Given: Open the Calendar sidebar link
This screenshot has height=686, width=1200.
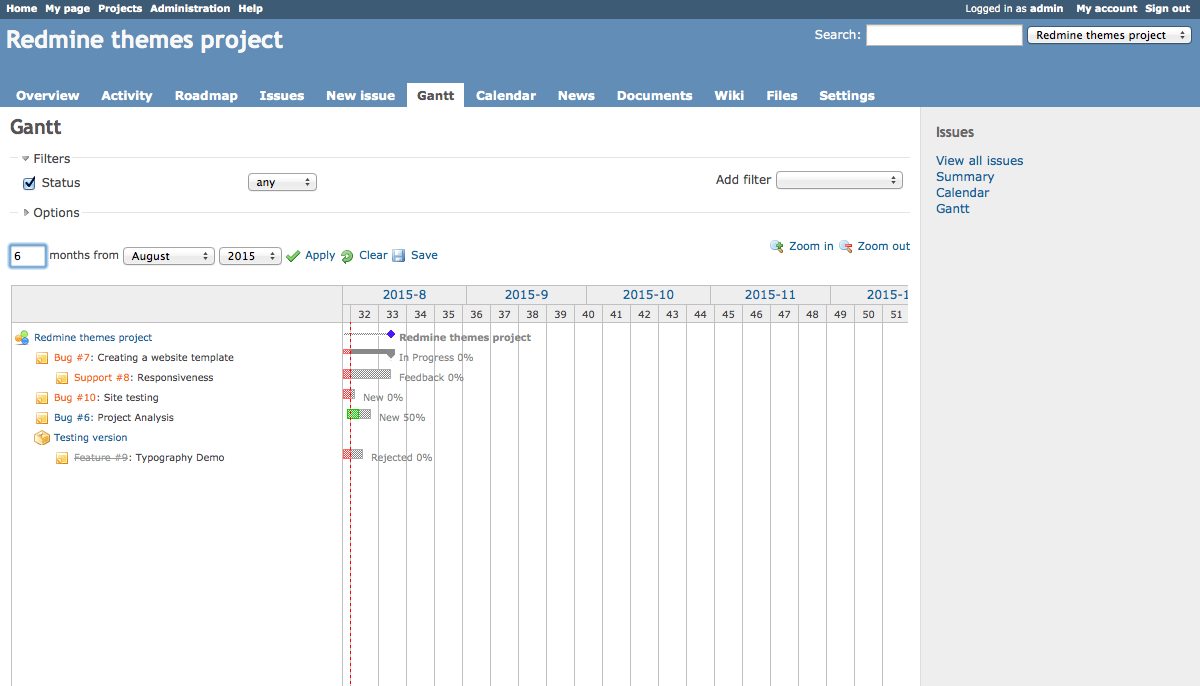Looking at the screenshot, I should pyautogui.click(x=963, y=193).
